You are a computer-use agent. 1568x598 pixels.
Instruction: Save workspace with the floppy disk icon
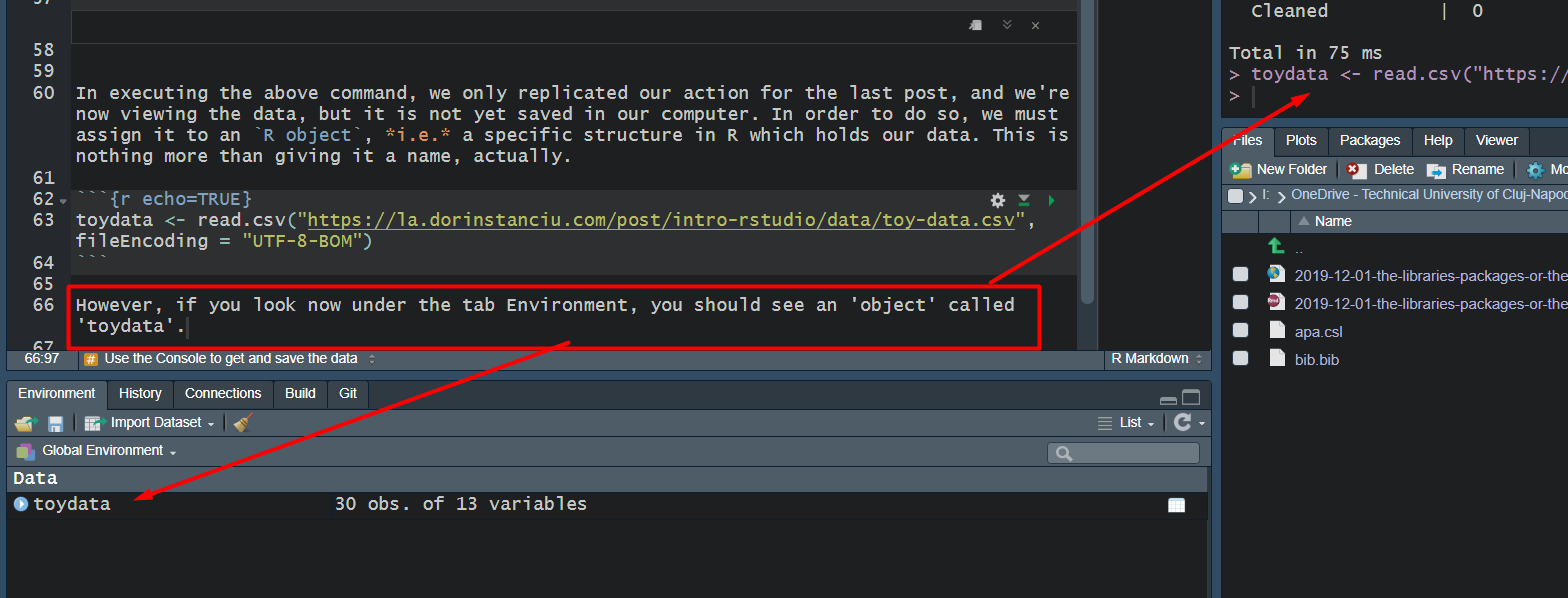click(x=55, y=423)
